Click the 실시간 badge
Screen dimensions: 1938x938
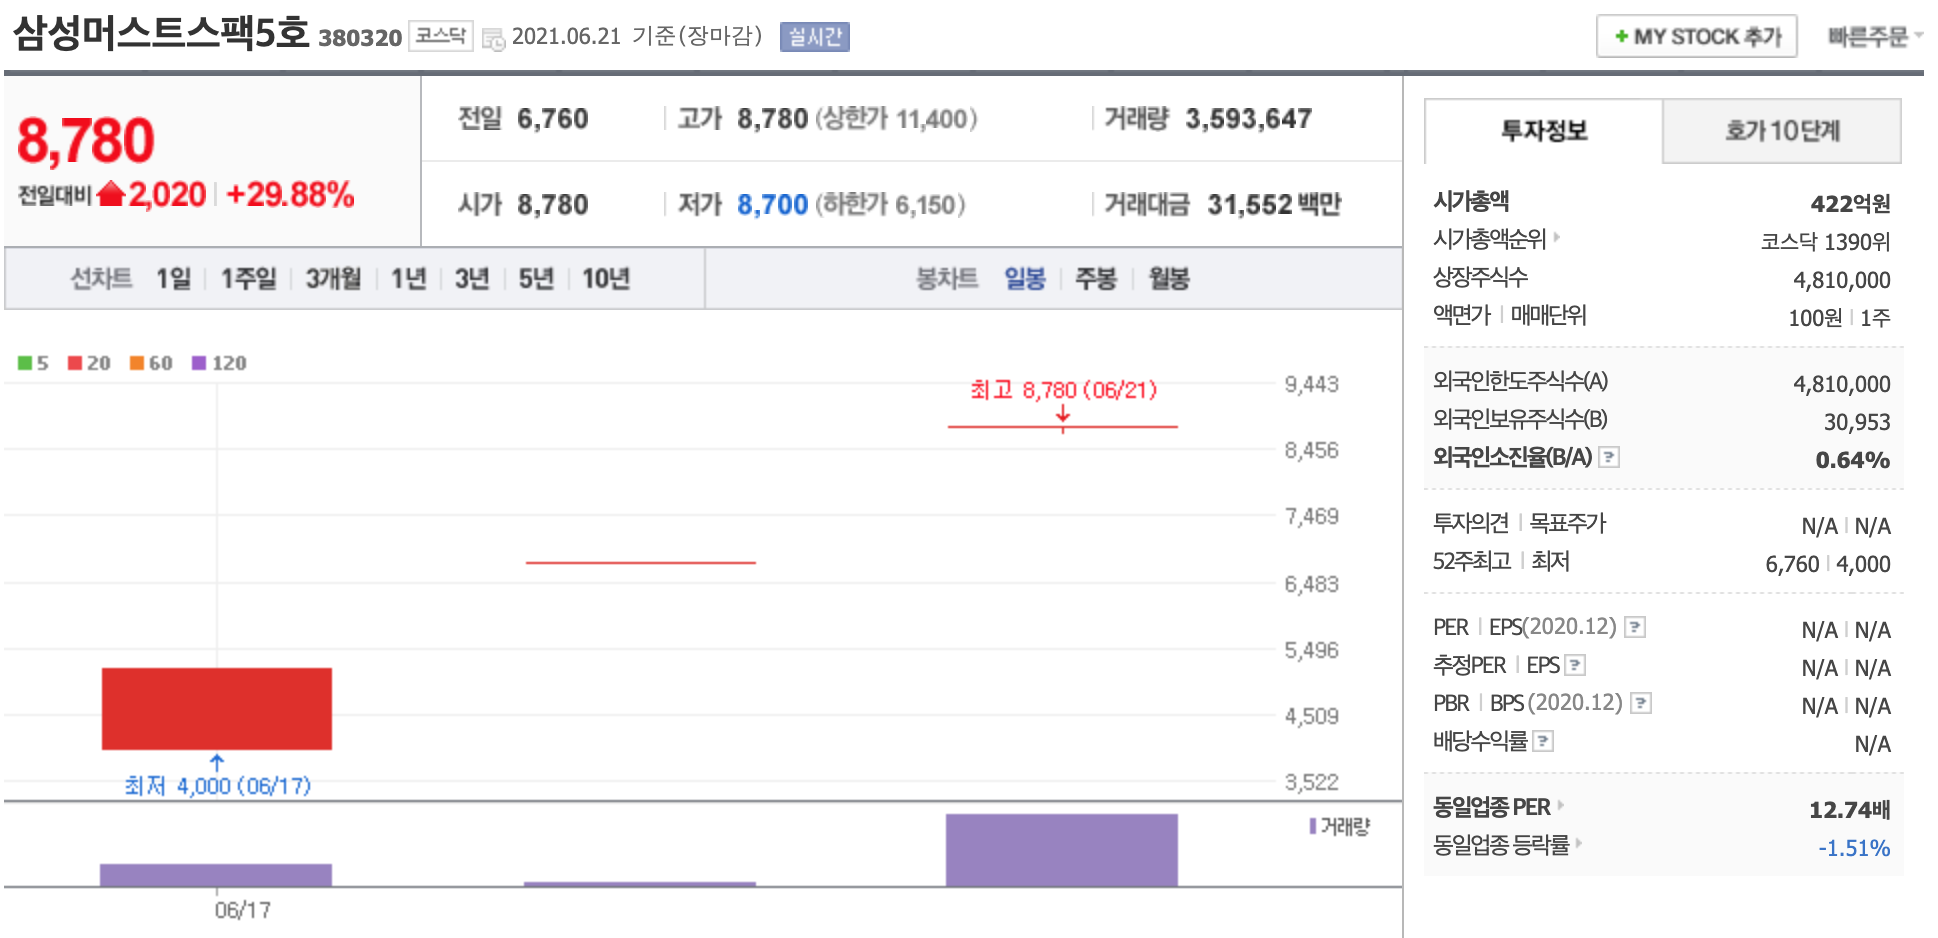(x=815, y=37)
